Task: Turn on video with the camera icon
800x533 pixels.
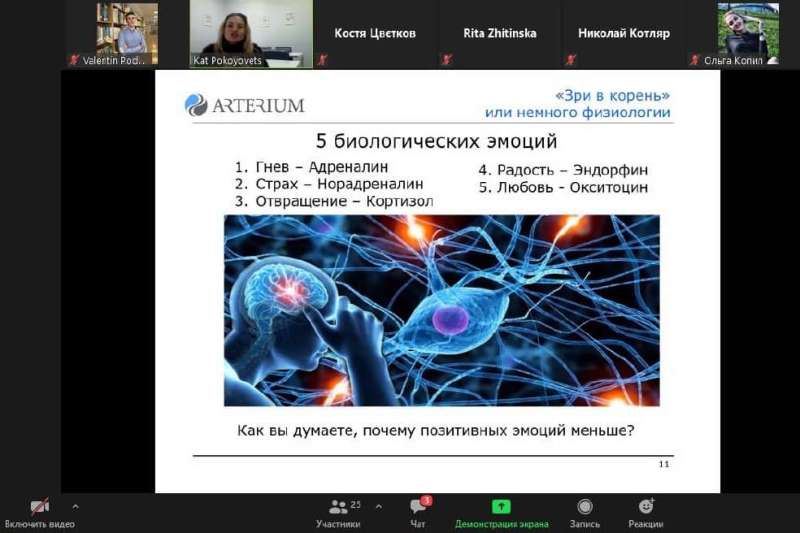Action: [40, 506]
